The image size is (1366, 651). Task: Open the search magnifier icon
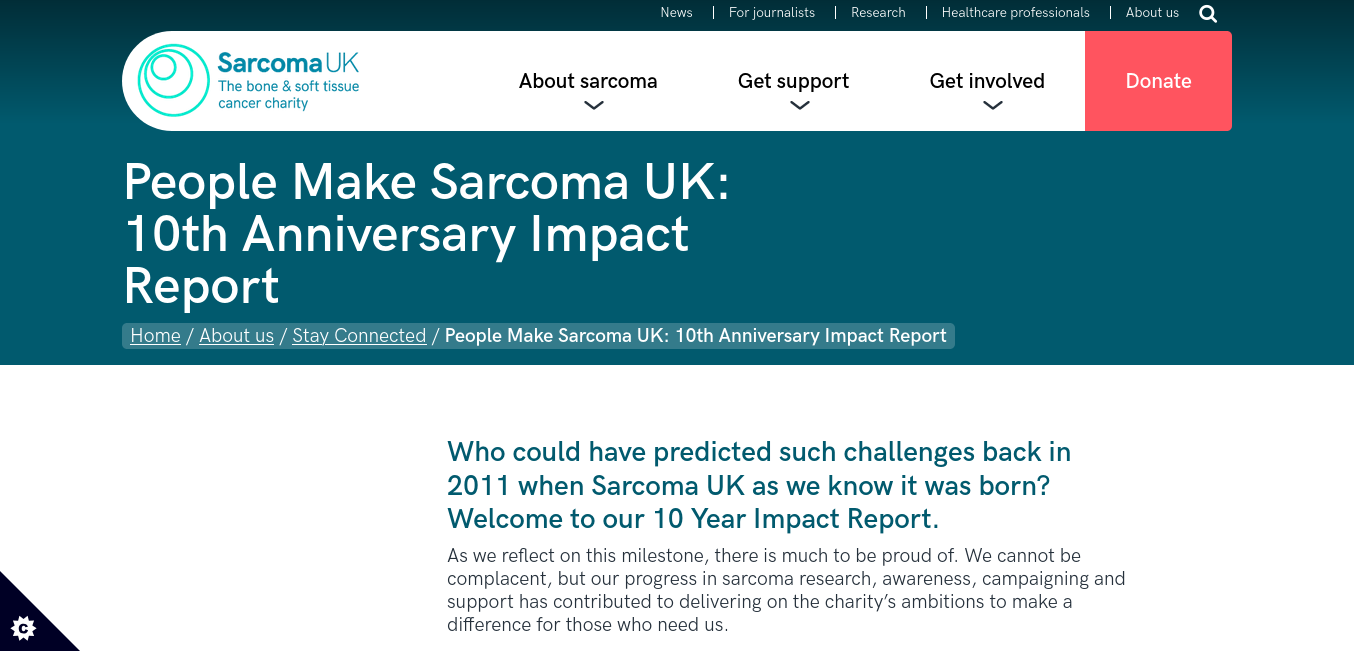coord(1208,14)
